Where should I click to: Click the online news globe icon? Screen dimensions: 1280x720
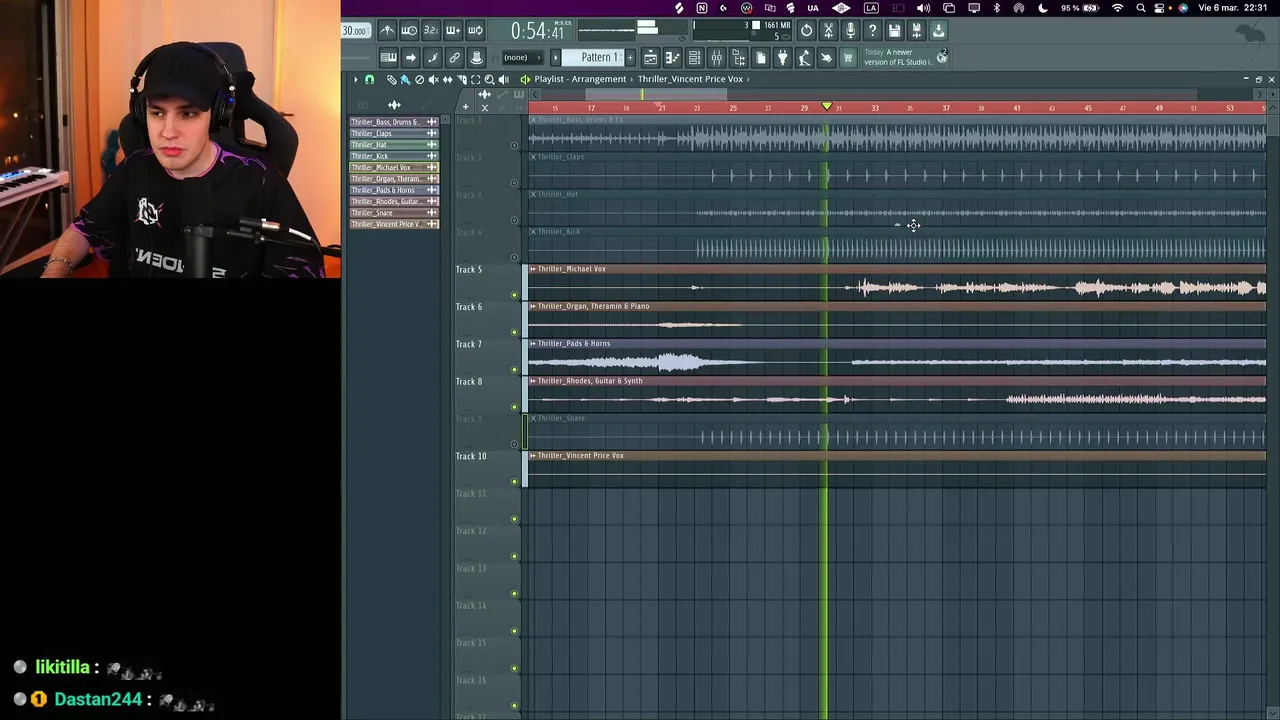pos(942,57)
